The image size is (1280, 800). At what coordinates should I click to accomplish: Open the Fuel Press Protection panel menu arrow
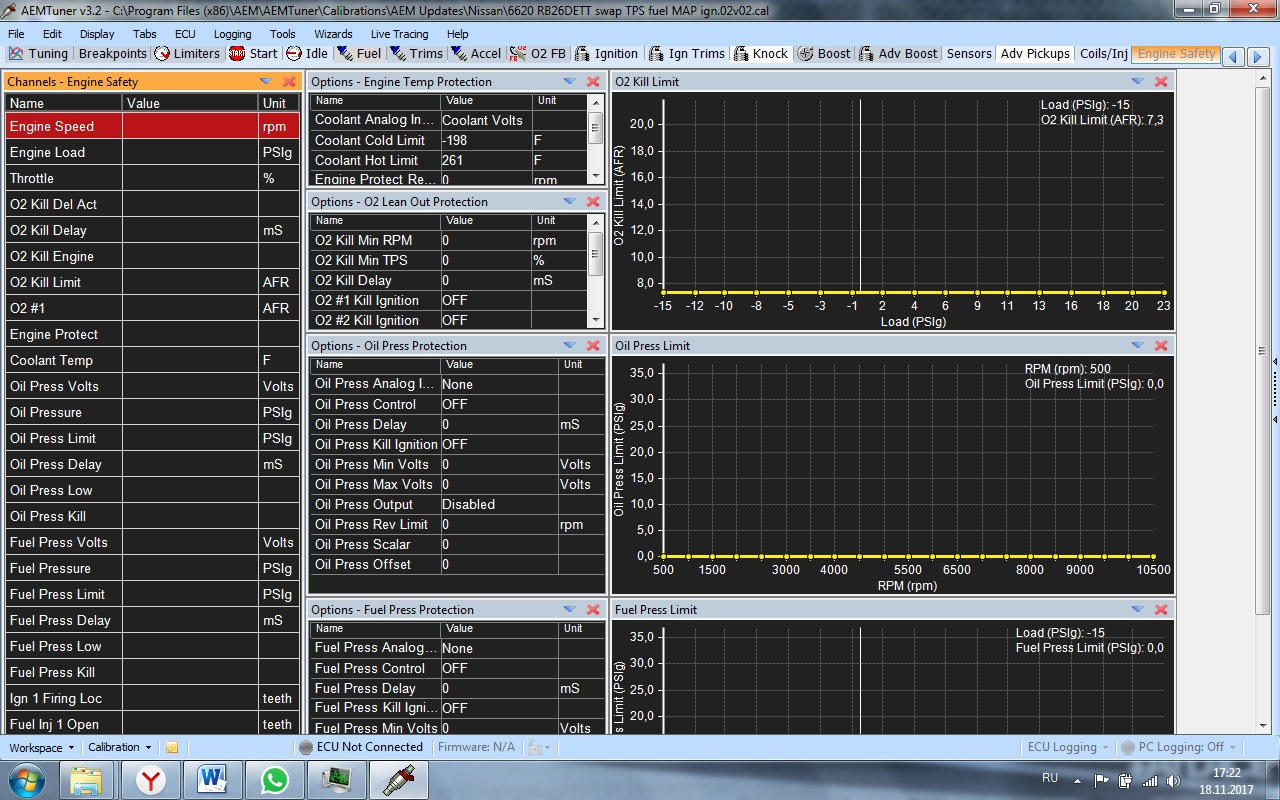coord(569,609)
